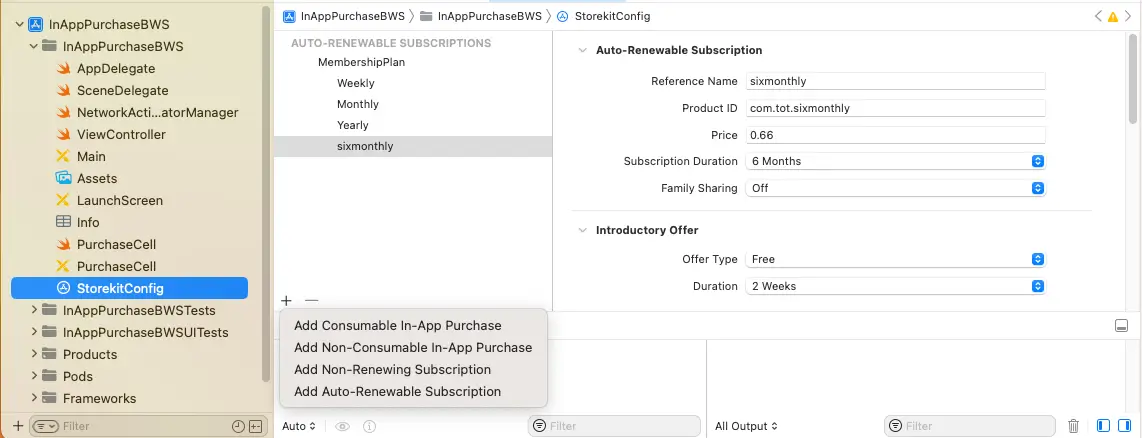Image resolution: width=1142 pixels, height=438 pixels.
Task: Collapse the InAppPurchaseBWS project root
Action: pyautogui.click(x=20, y=25)
